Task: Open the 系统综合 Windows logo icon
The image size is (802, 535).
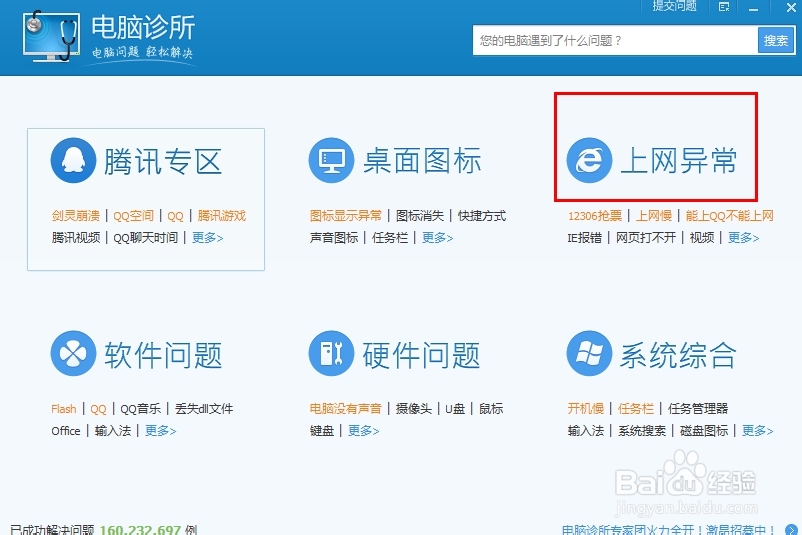Action: click(x=589, y=353)
